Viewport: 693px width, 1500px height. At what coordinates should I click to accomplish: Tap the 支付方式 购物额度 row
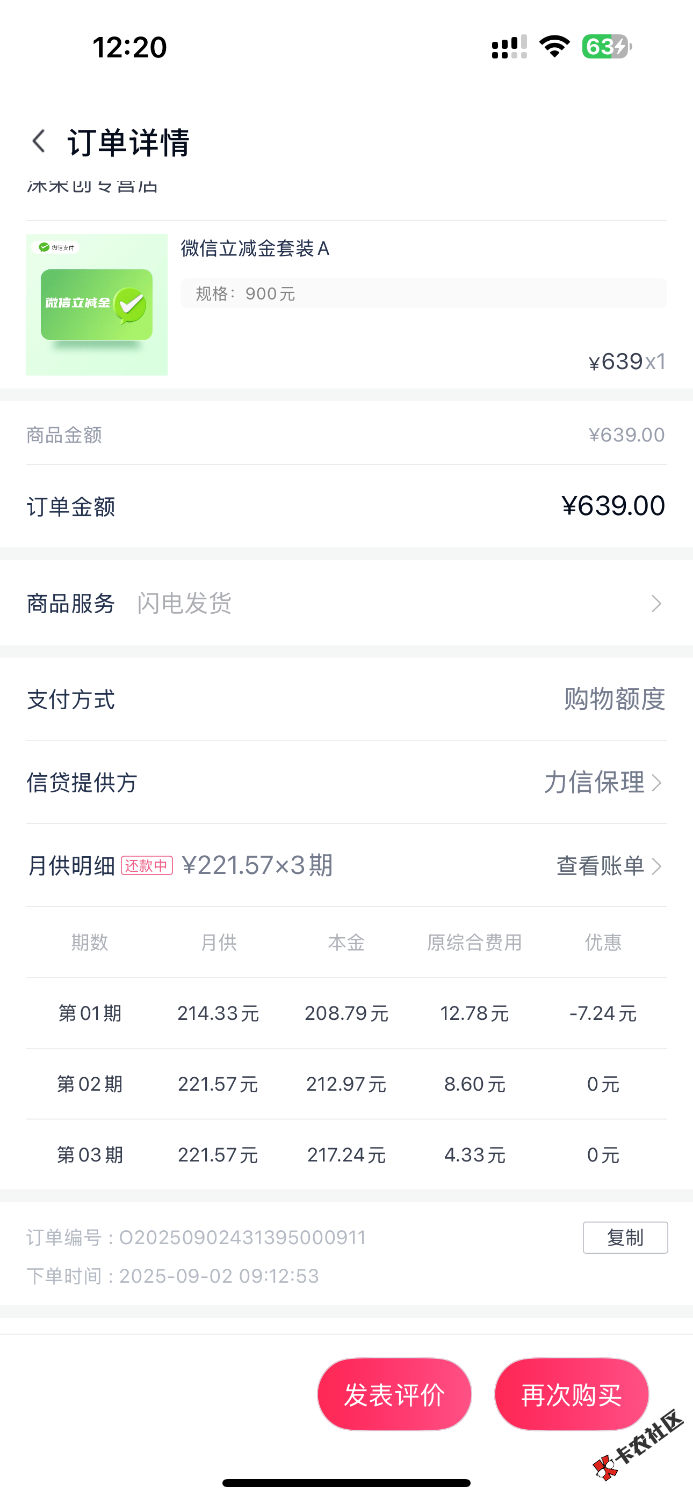coord(346,699)
